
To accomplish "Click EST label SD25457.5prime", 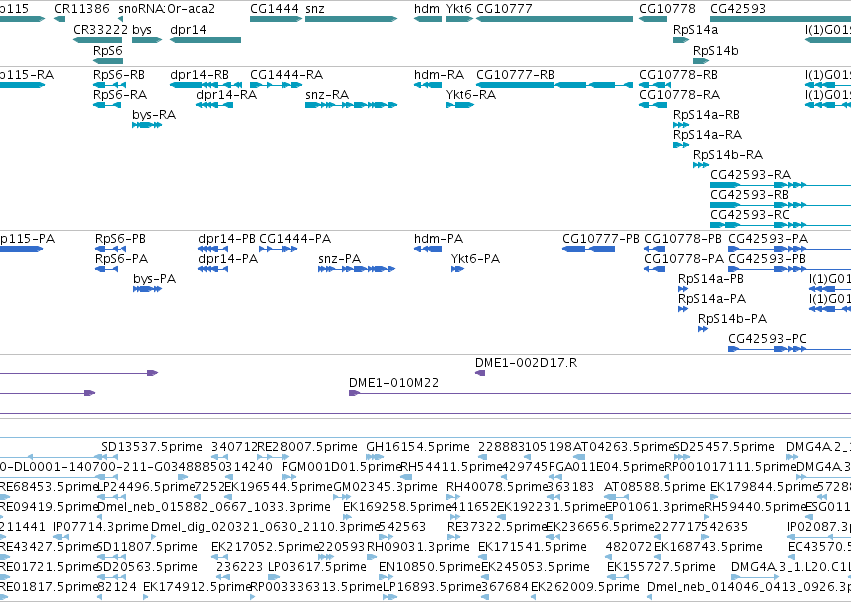I will click(724, 447).
